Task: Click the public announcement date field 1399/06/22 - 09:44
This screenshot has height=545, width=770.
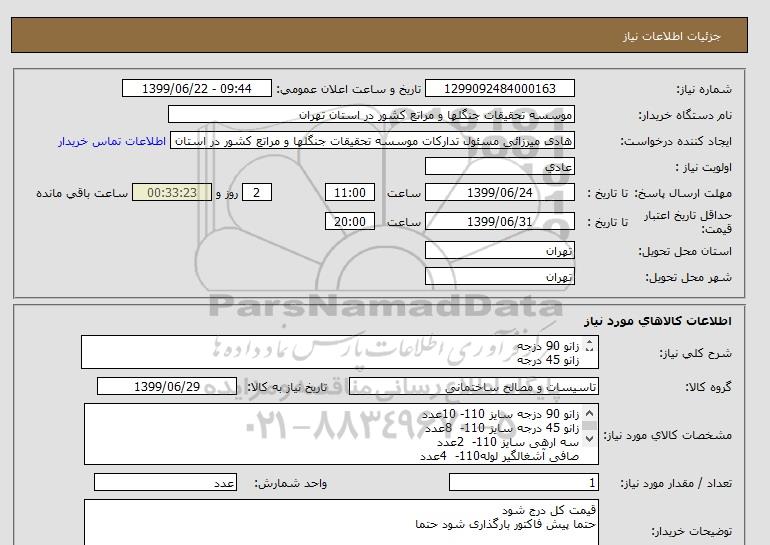Action: (x=196, y=88)
